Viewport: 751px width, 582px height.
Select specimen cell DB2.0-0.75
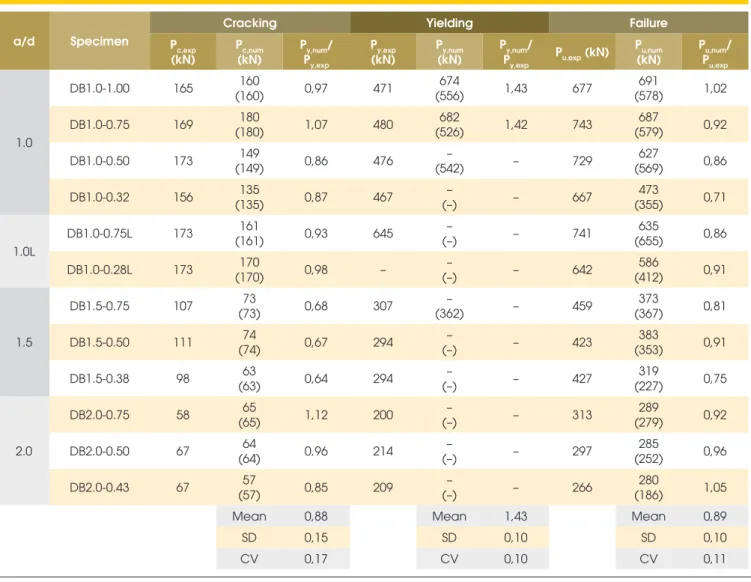click(x=99, y=415)
